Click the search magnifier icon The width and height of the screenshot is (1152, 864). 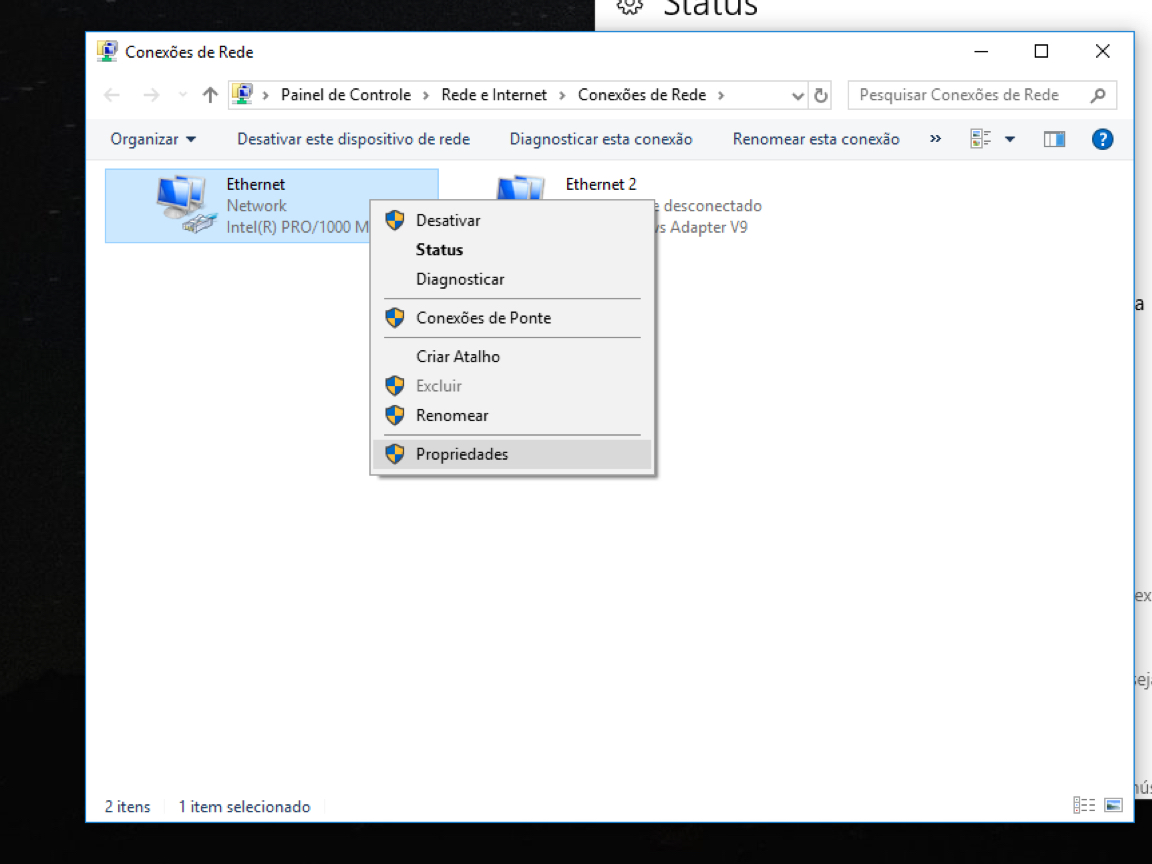pos(1098,95)
